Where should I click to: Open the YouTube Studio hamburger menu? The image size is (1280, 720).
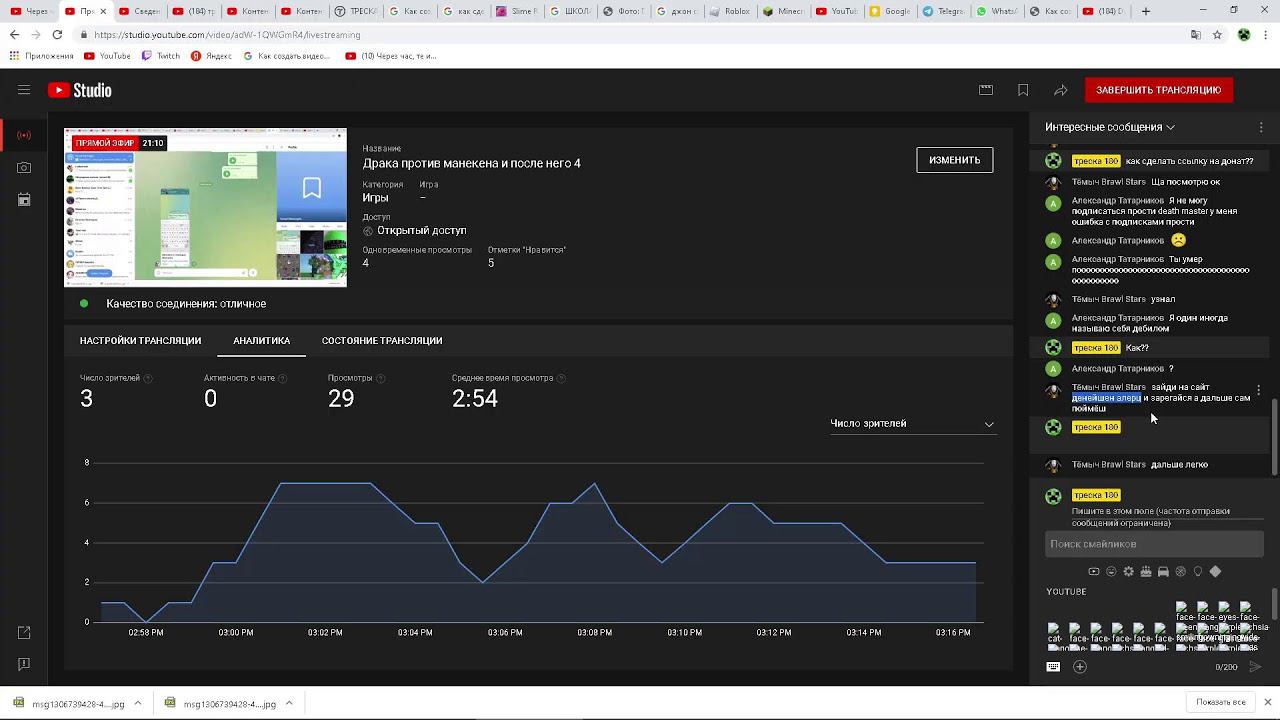coord(24,90)
